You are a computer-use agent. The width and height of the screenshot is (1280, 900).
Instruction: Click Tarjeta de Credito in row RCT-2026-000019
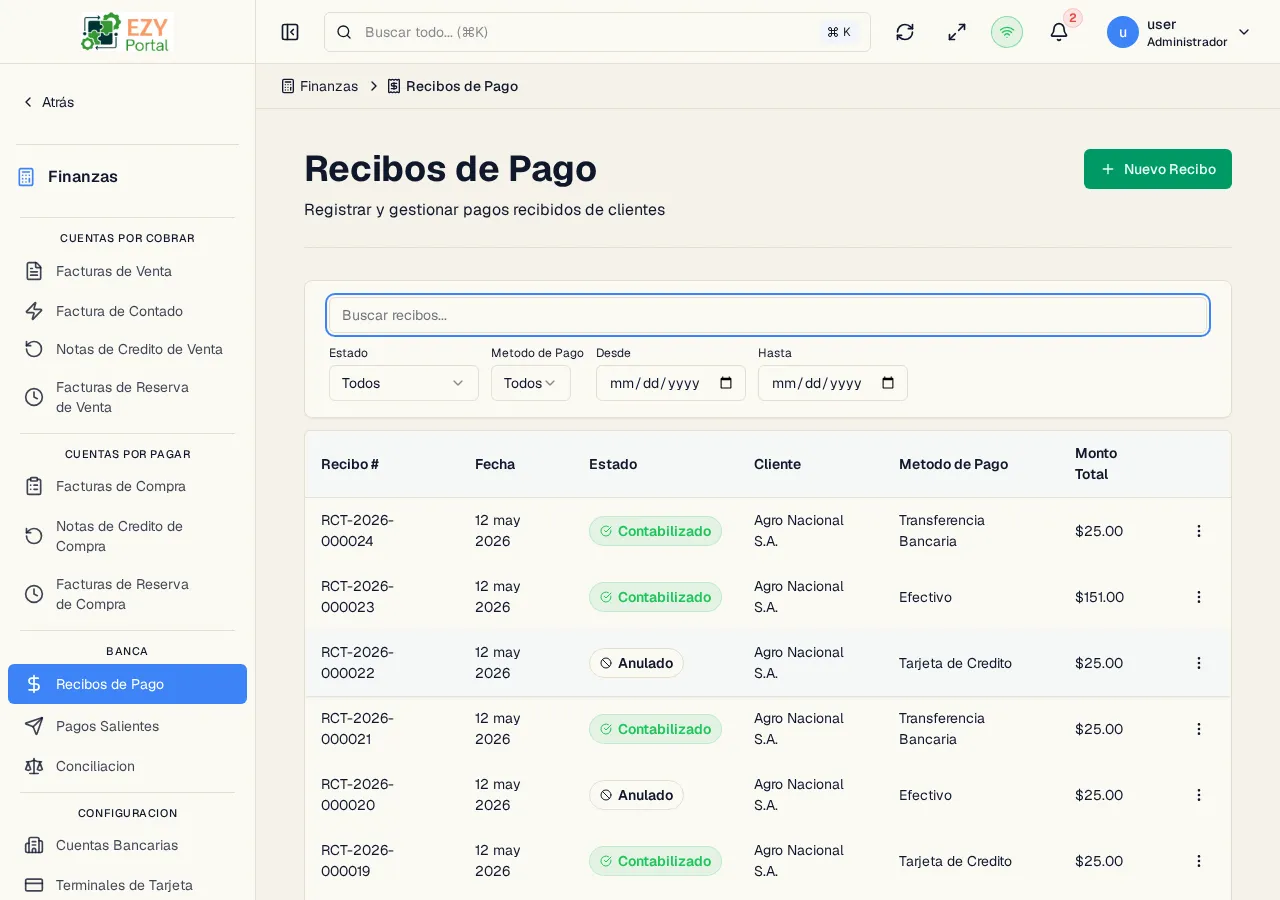pos(955,861)
